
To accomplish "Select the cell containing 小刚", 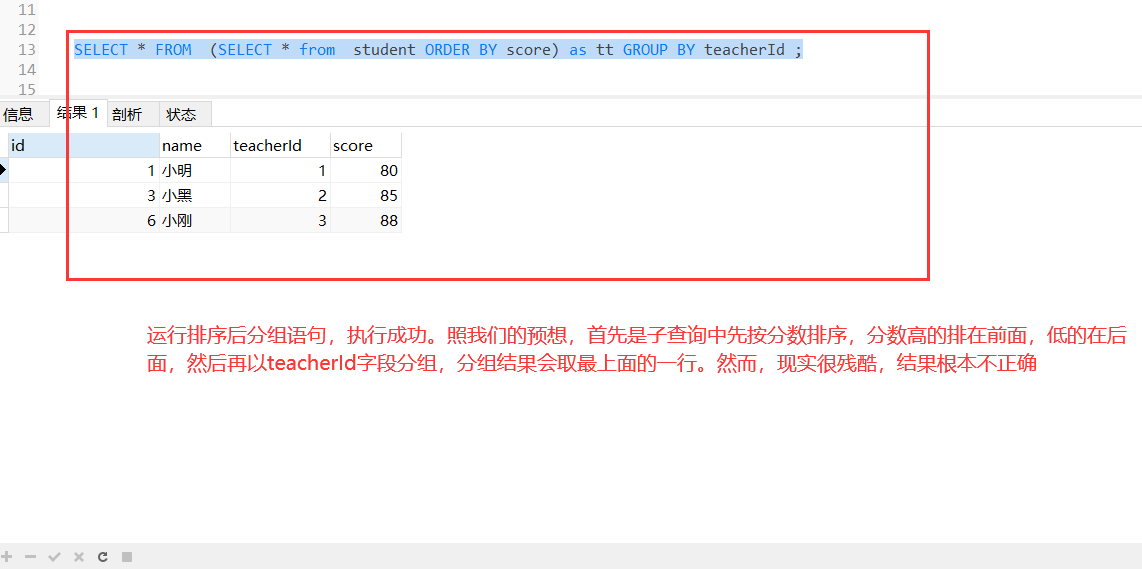I will [195, 220].
